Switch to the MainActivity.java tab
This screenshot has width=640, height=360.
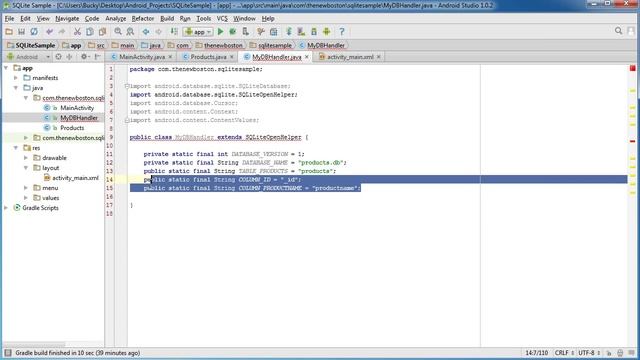tap(142, 57)
